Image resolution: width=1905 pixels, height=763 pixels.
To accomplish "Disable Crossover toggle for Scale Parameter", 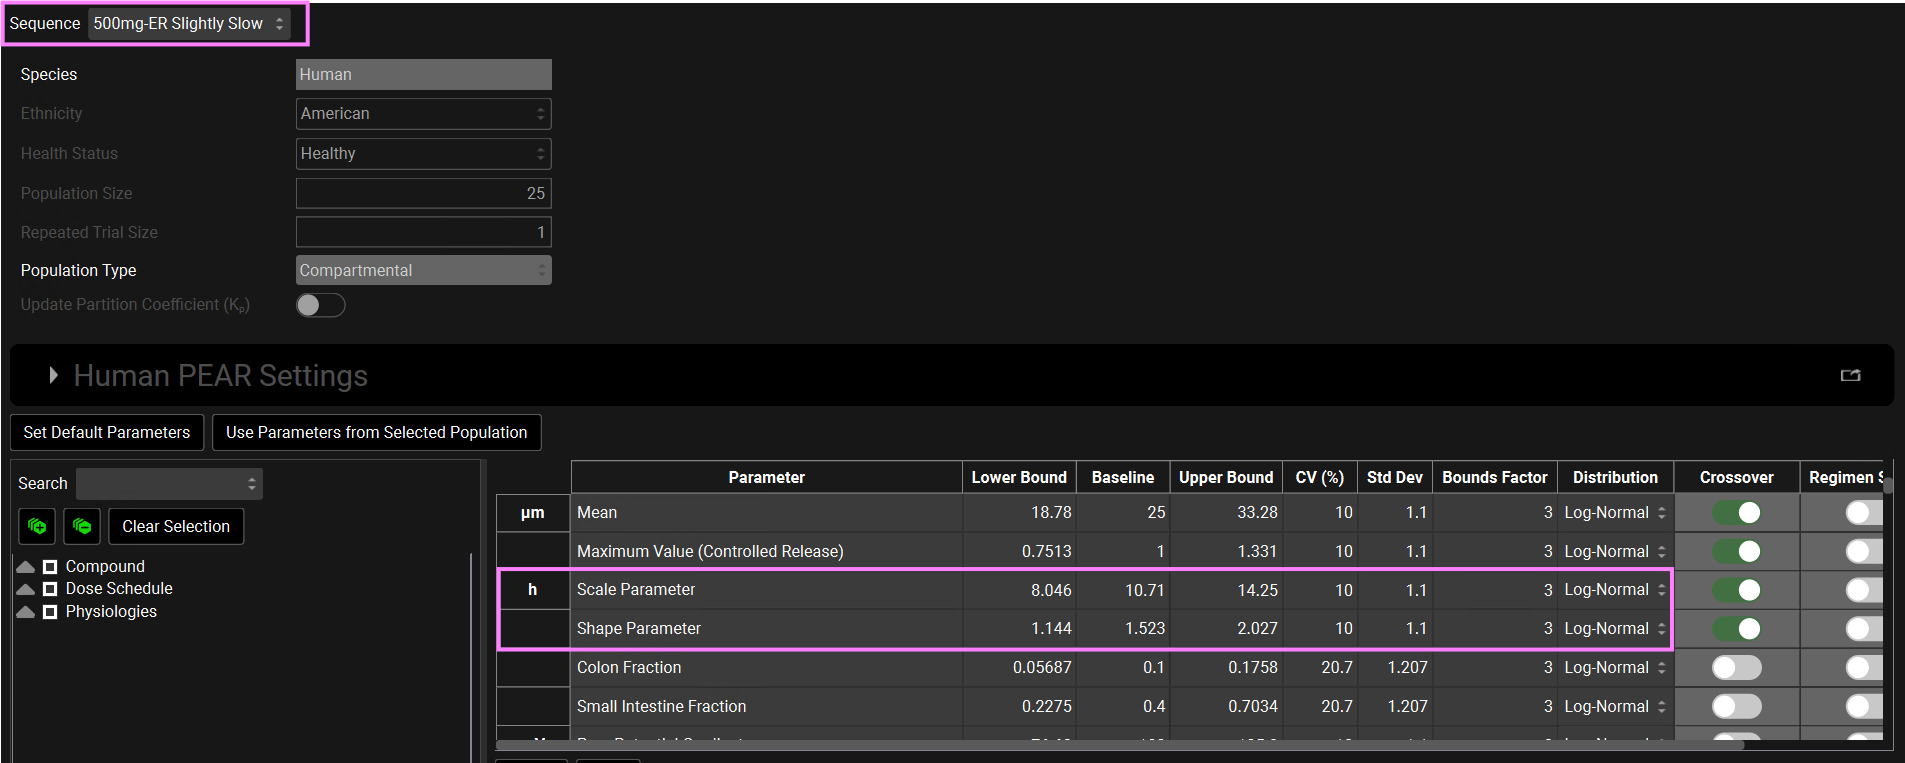I will pos(1736,590).
